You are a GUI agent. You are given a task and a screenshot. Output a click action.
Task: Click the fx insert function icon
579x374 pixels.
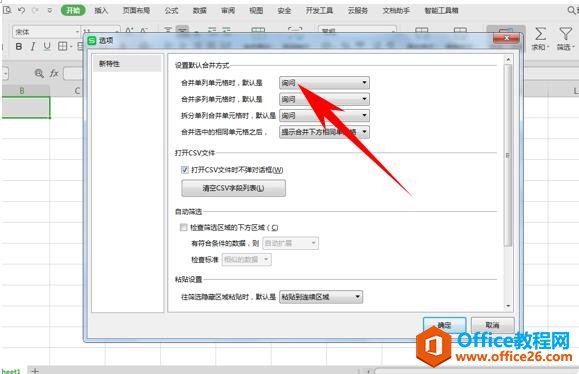(x=54, y=73)
